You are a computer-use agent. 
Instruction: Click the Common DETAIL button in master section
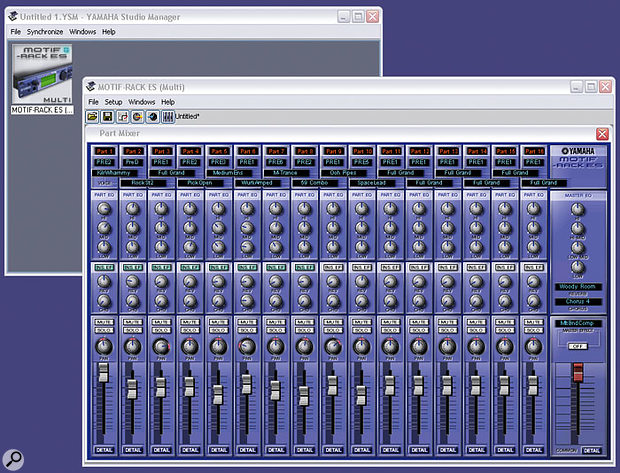click(x=592, y=450)
